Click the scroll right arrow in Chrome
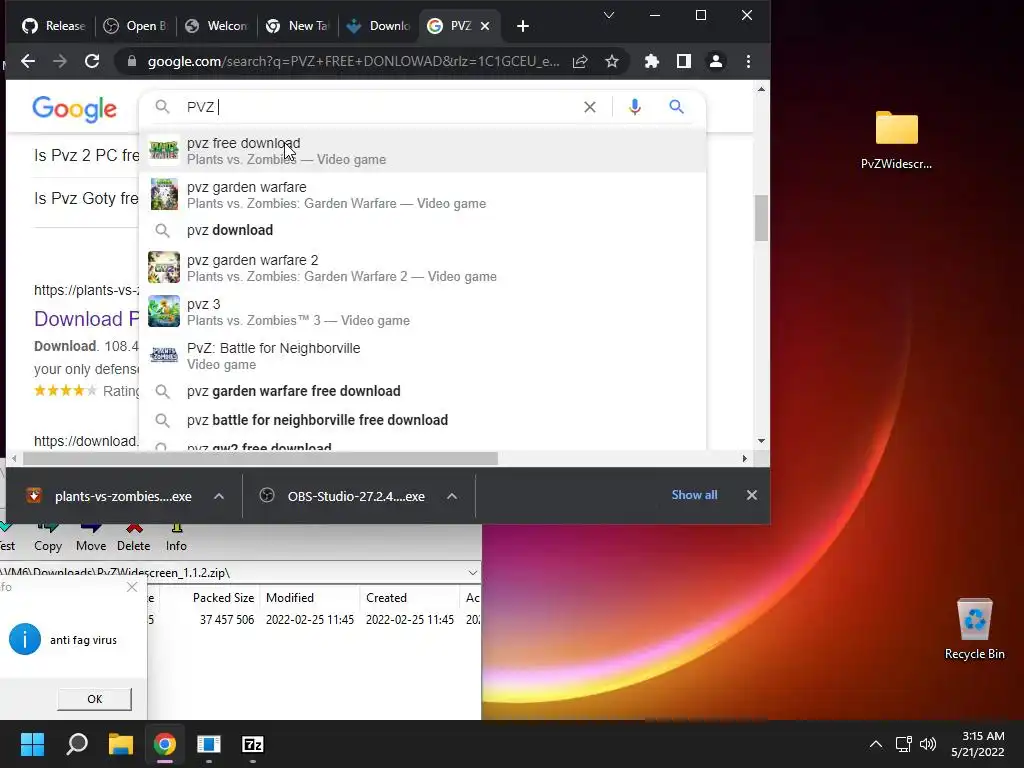 coord(744,459)
